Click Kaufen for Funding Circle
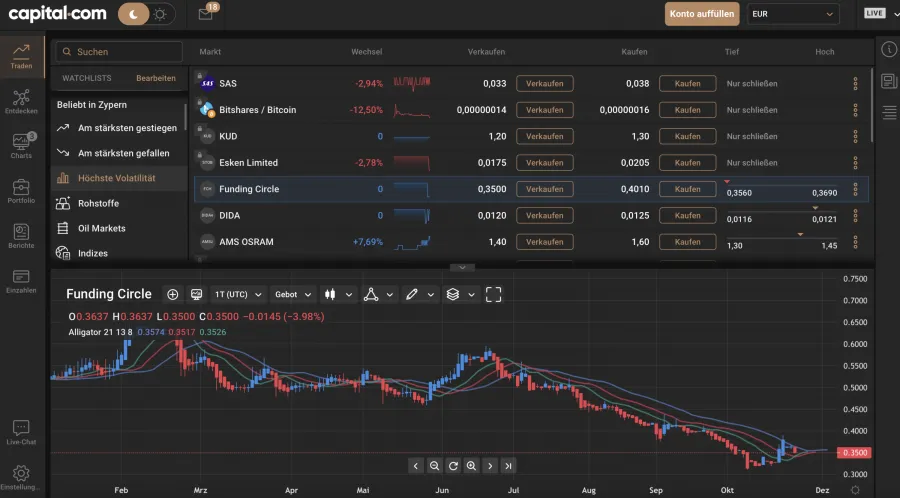 [x=688, y=189]
